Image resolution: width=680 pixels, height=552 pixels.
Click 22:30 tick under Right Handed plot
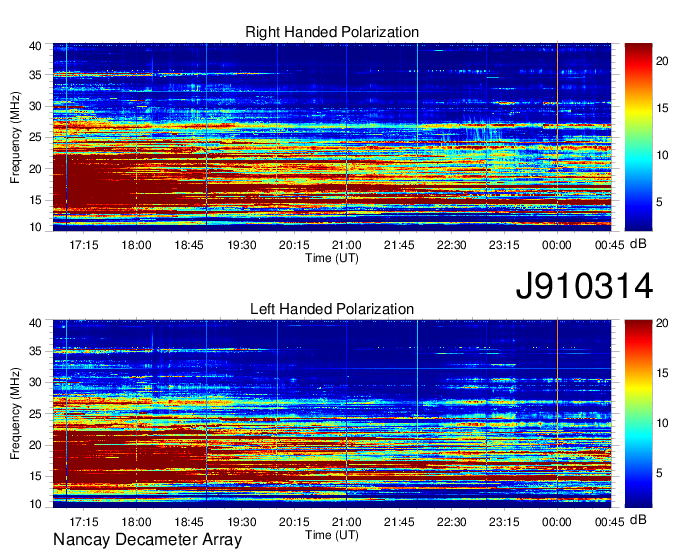point(451,245)
